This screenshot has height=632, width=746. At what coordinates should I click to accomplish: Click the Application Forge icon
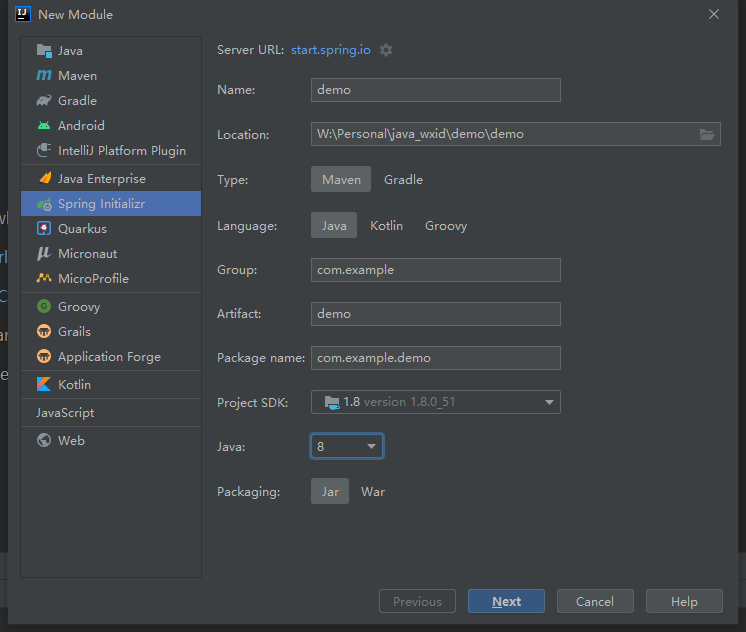44,356
